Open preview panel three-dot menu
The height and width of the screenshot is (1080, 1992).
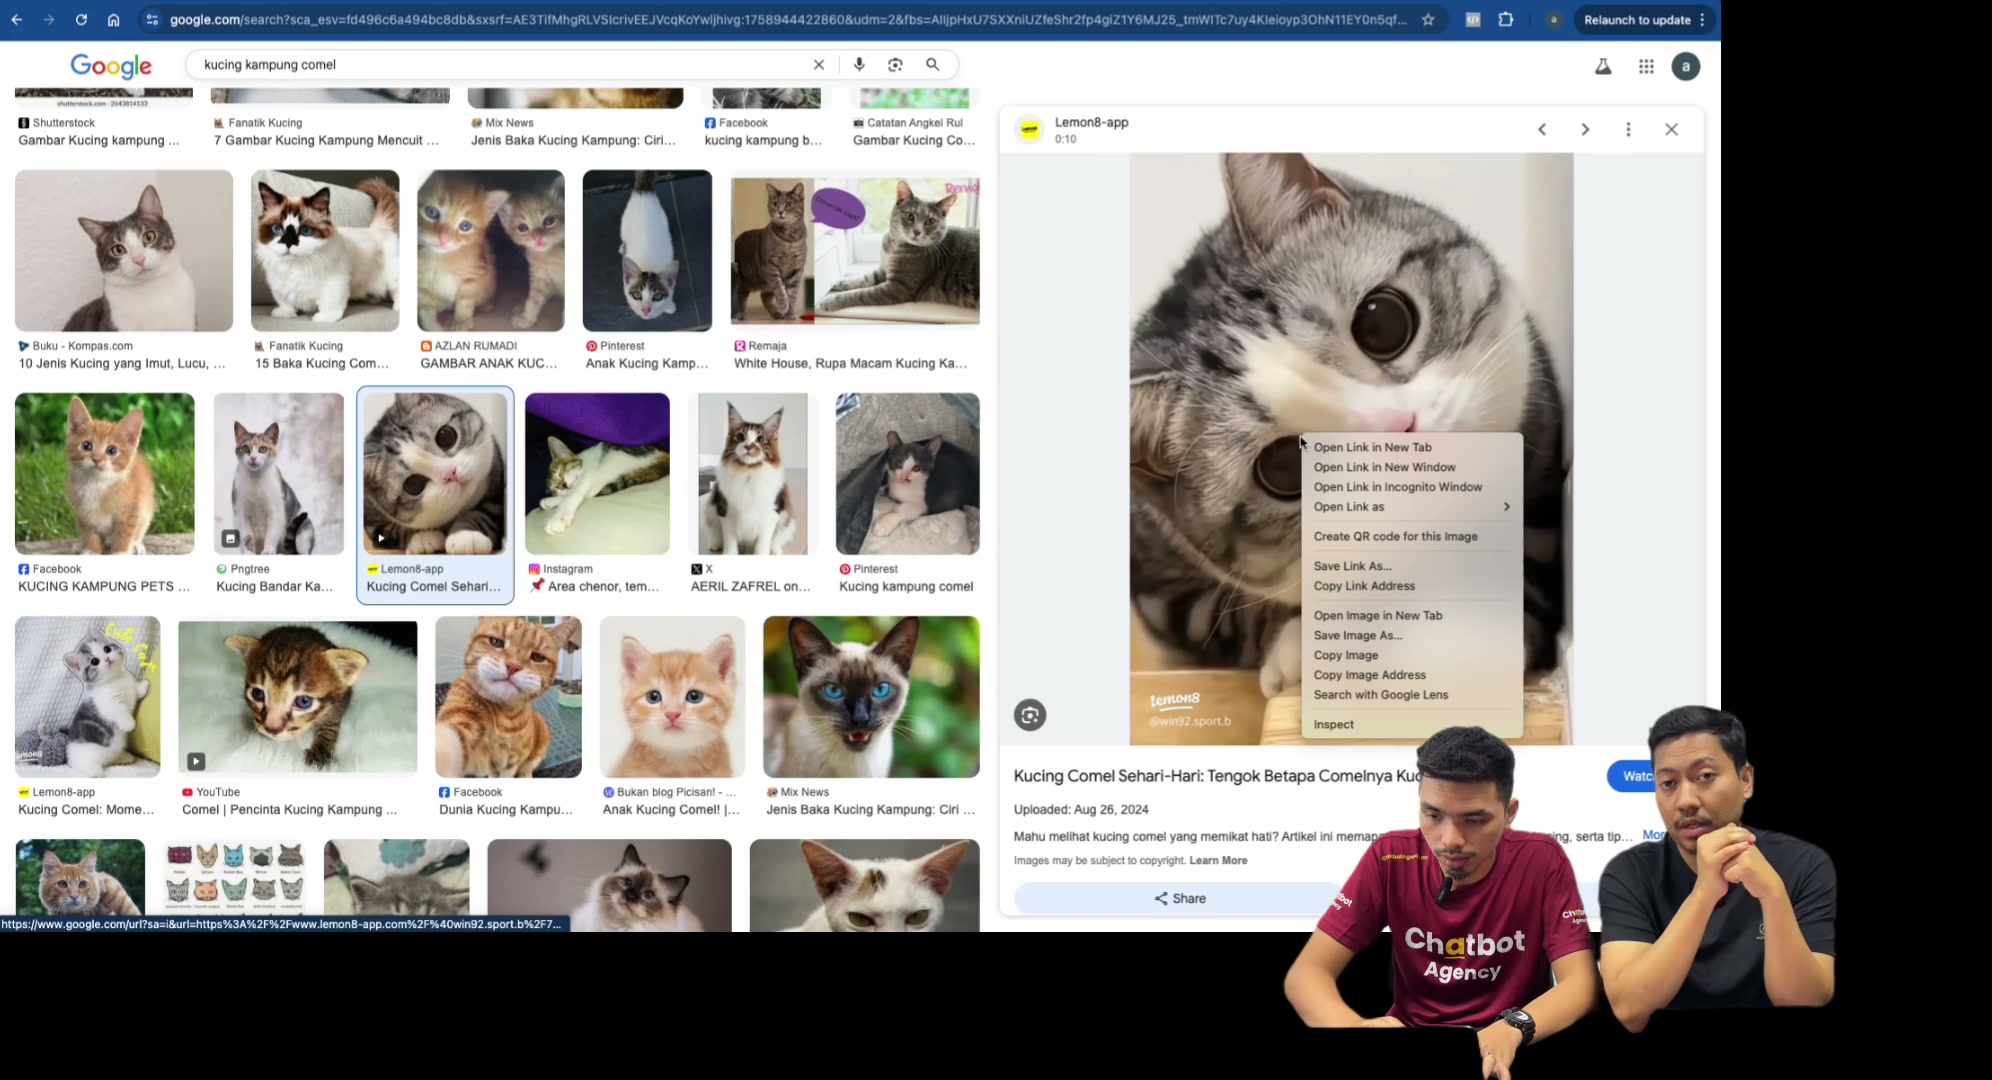(1628, 129)
